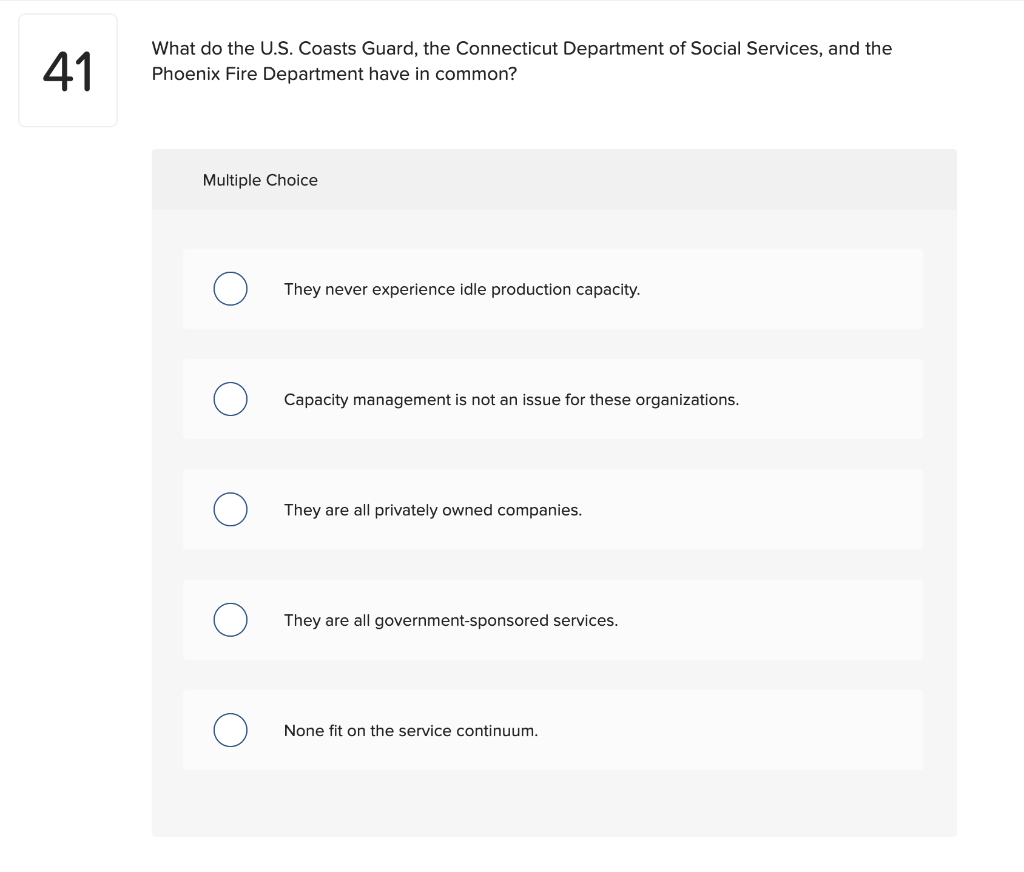Click the answer text 'They are all government-sponsored services.'
The height and width of the screenshot is (872, 1024).
(x=450, y=620)
